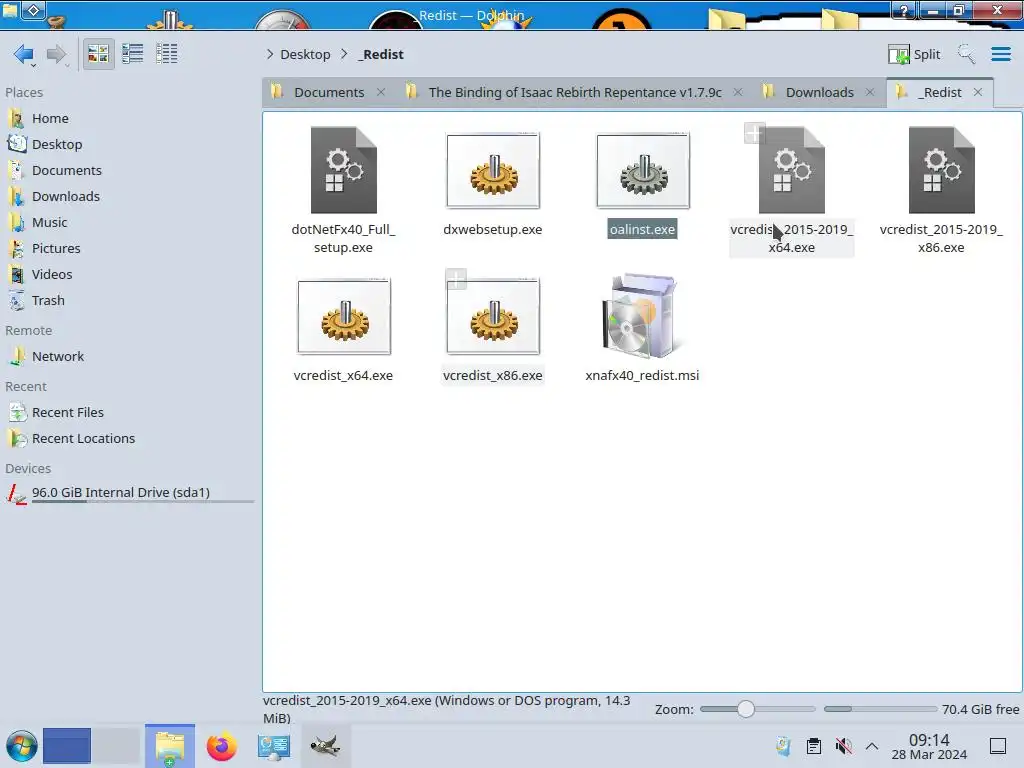Expand hidden system tray icons
This screenshot has height=768, width=1024.
click(x=872, y=746)
